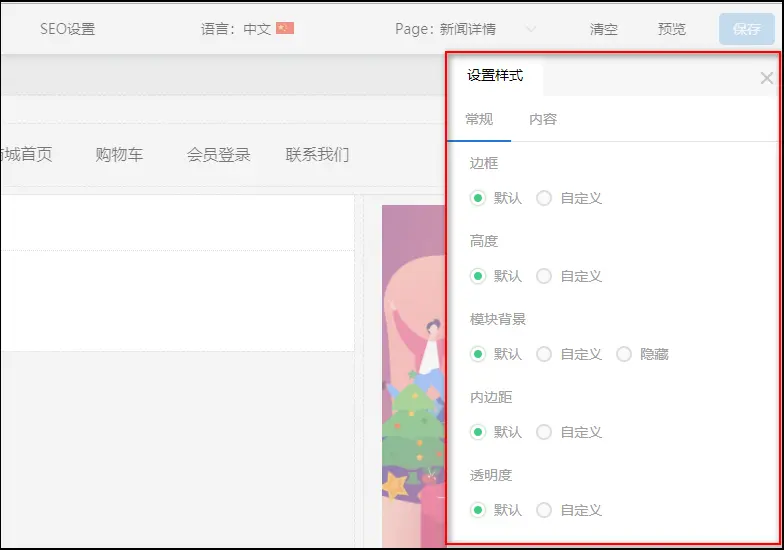Open SEO设置

[67, 29]
